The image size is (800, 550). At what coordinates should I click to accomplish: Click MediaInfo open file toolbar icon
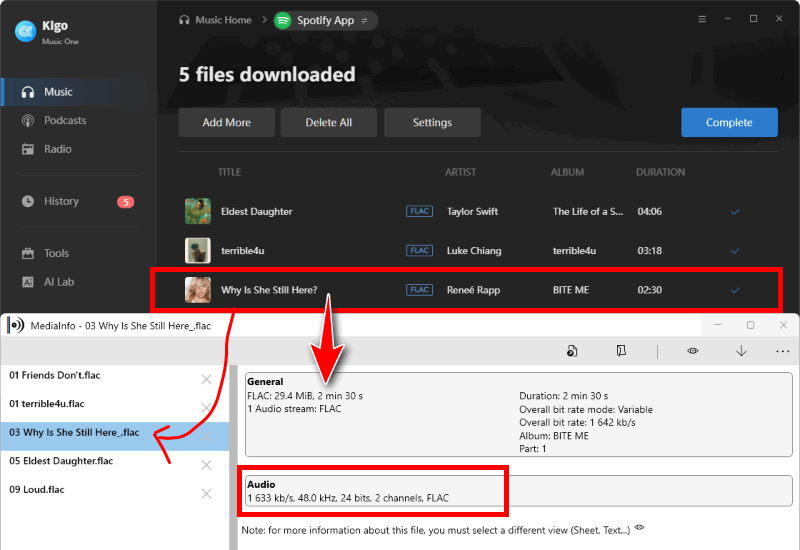[x=572, y=351]
